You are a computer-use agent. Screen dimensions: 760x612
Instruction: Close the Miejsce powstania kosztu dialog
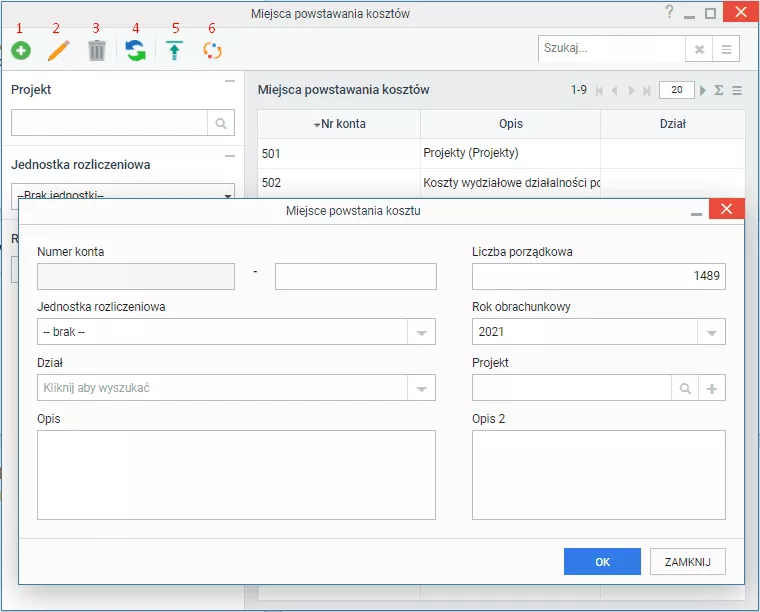726,209
